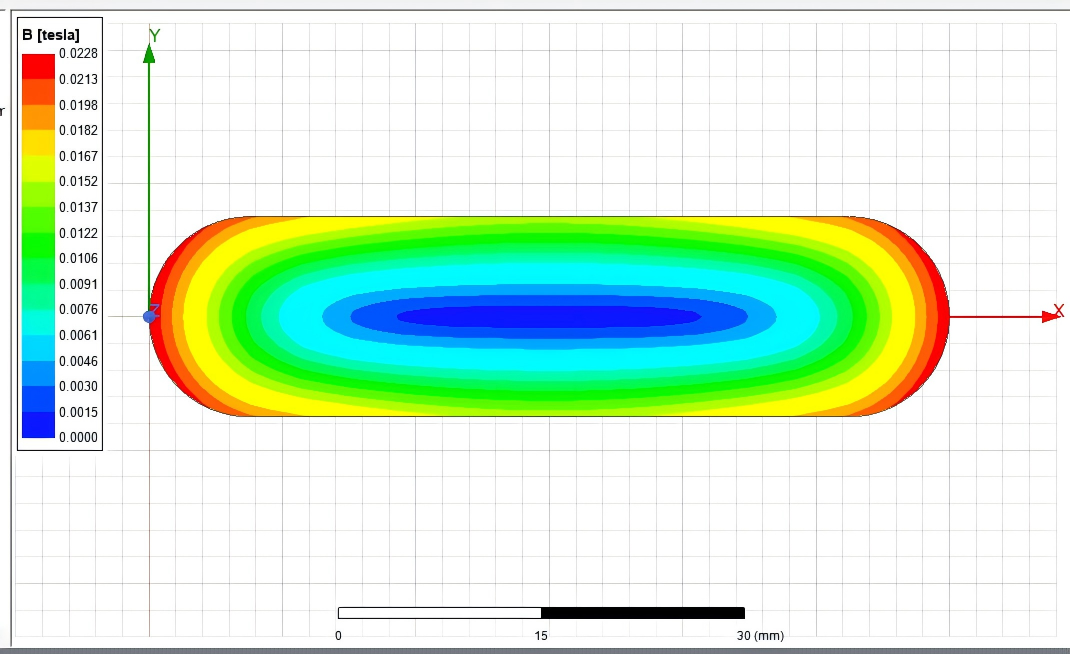Click the white half of the scale bar
The width and height of the screenshot is (1070, 654).
click(439, 613)
